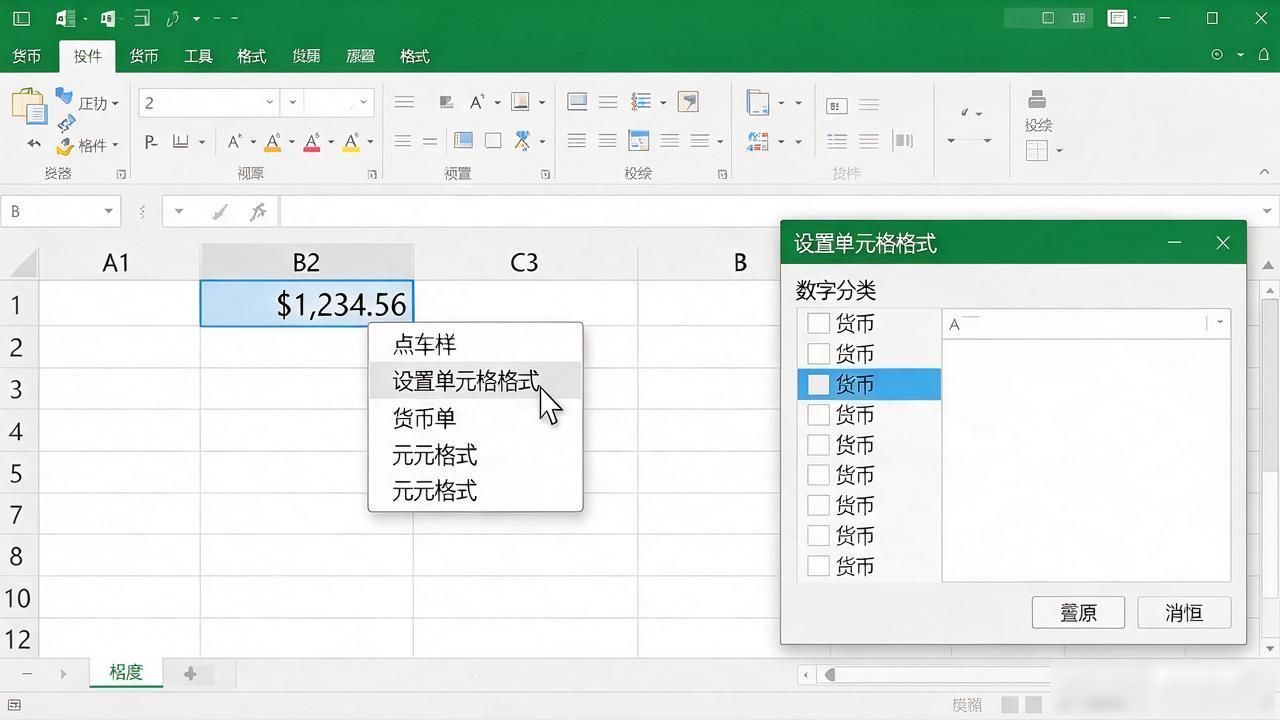
Task: Select the active 投件 ribbon tab
Action: click(87, 56)
